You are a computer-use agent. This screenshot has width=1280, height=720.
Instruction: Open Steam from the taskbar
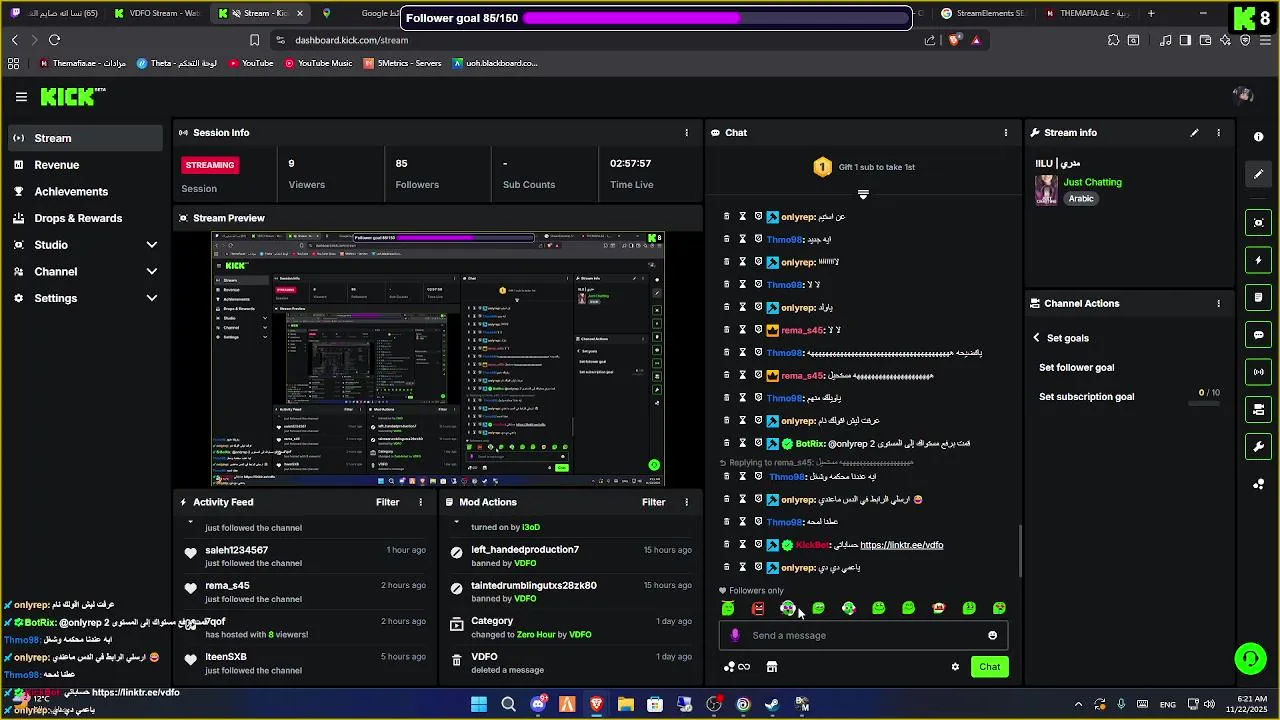pos(772,705)
